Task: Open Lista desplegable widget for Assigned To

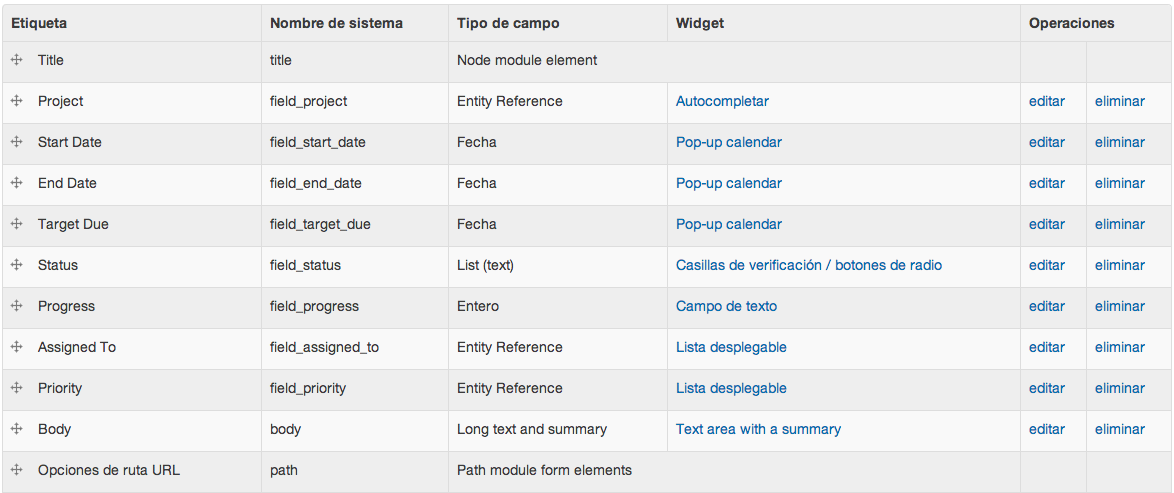Action: pos(731,347)
